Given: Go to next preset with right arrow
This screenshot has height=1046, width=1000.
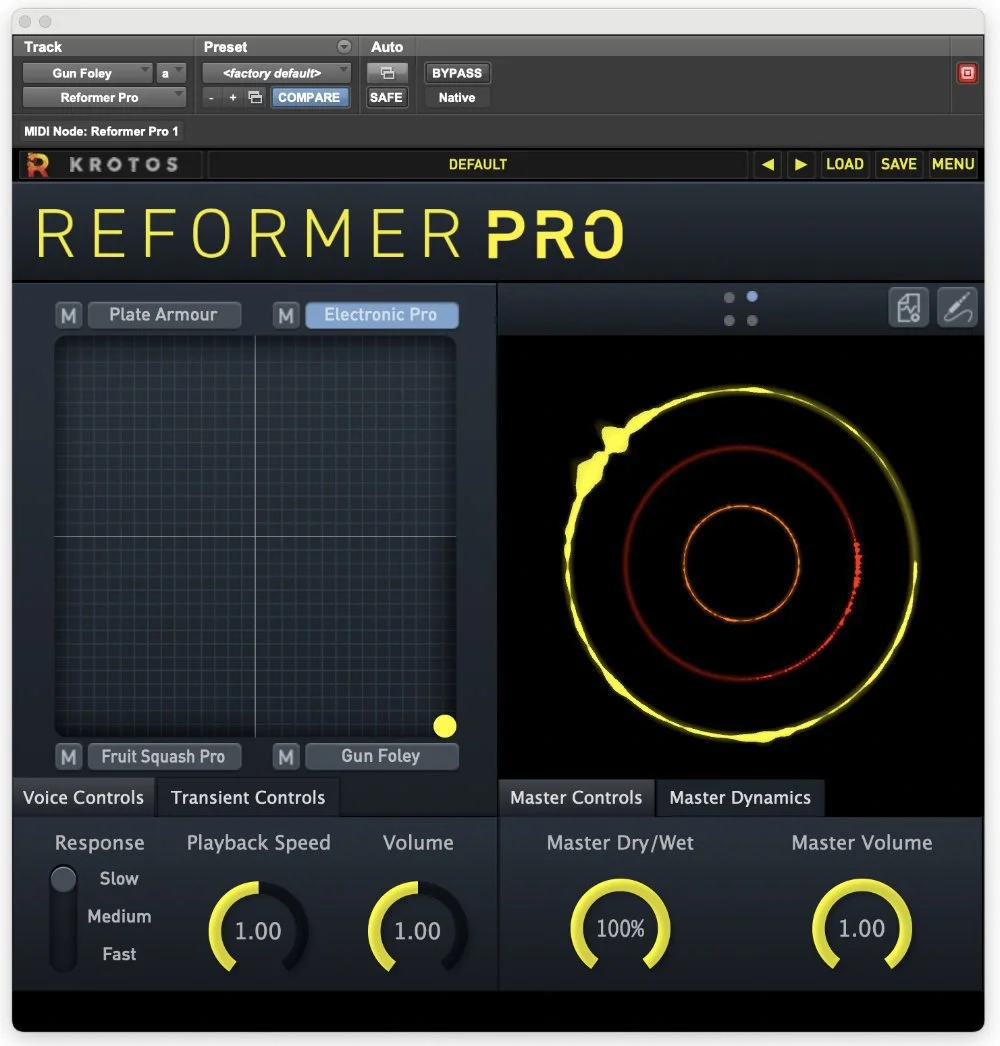Looking at the screenshot, I should [x=801, y=164].
